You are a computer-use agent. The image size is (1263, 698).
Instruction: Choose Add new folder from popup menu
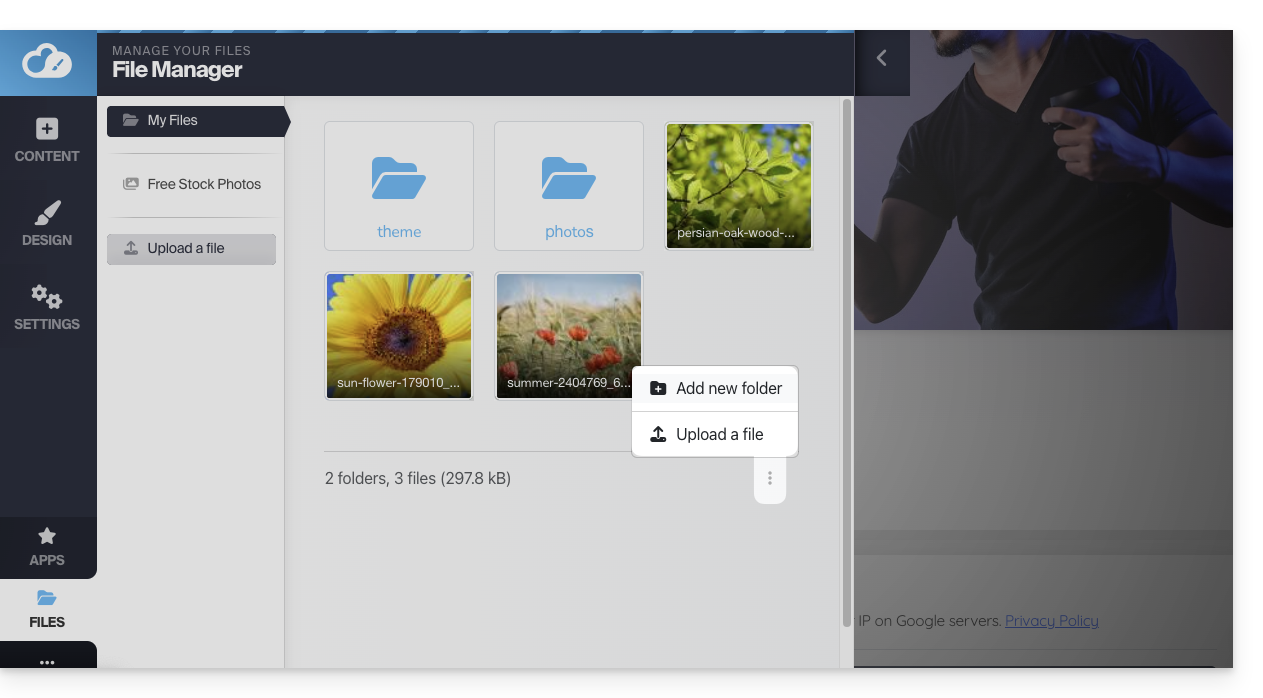(x=715, y=388)
